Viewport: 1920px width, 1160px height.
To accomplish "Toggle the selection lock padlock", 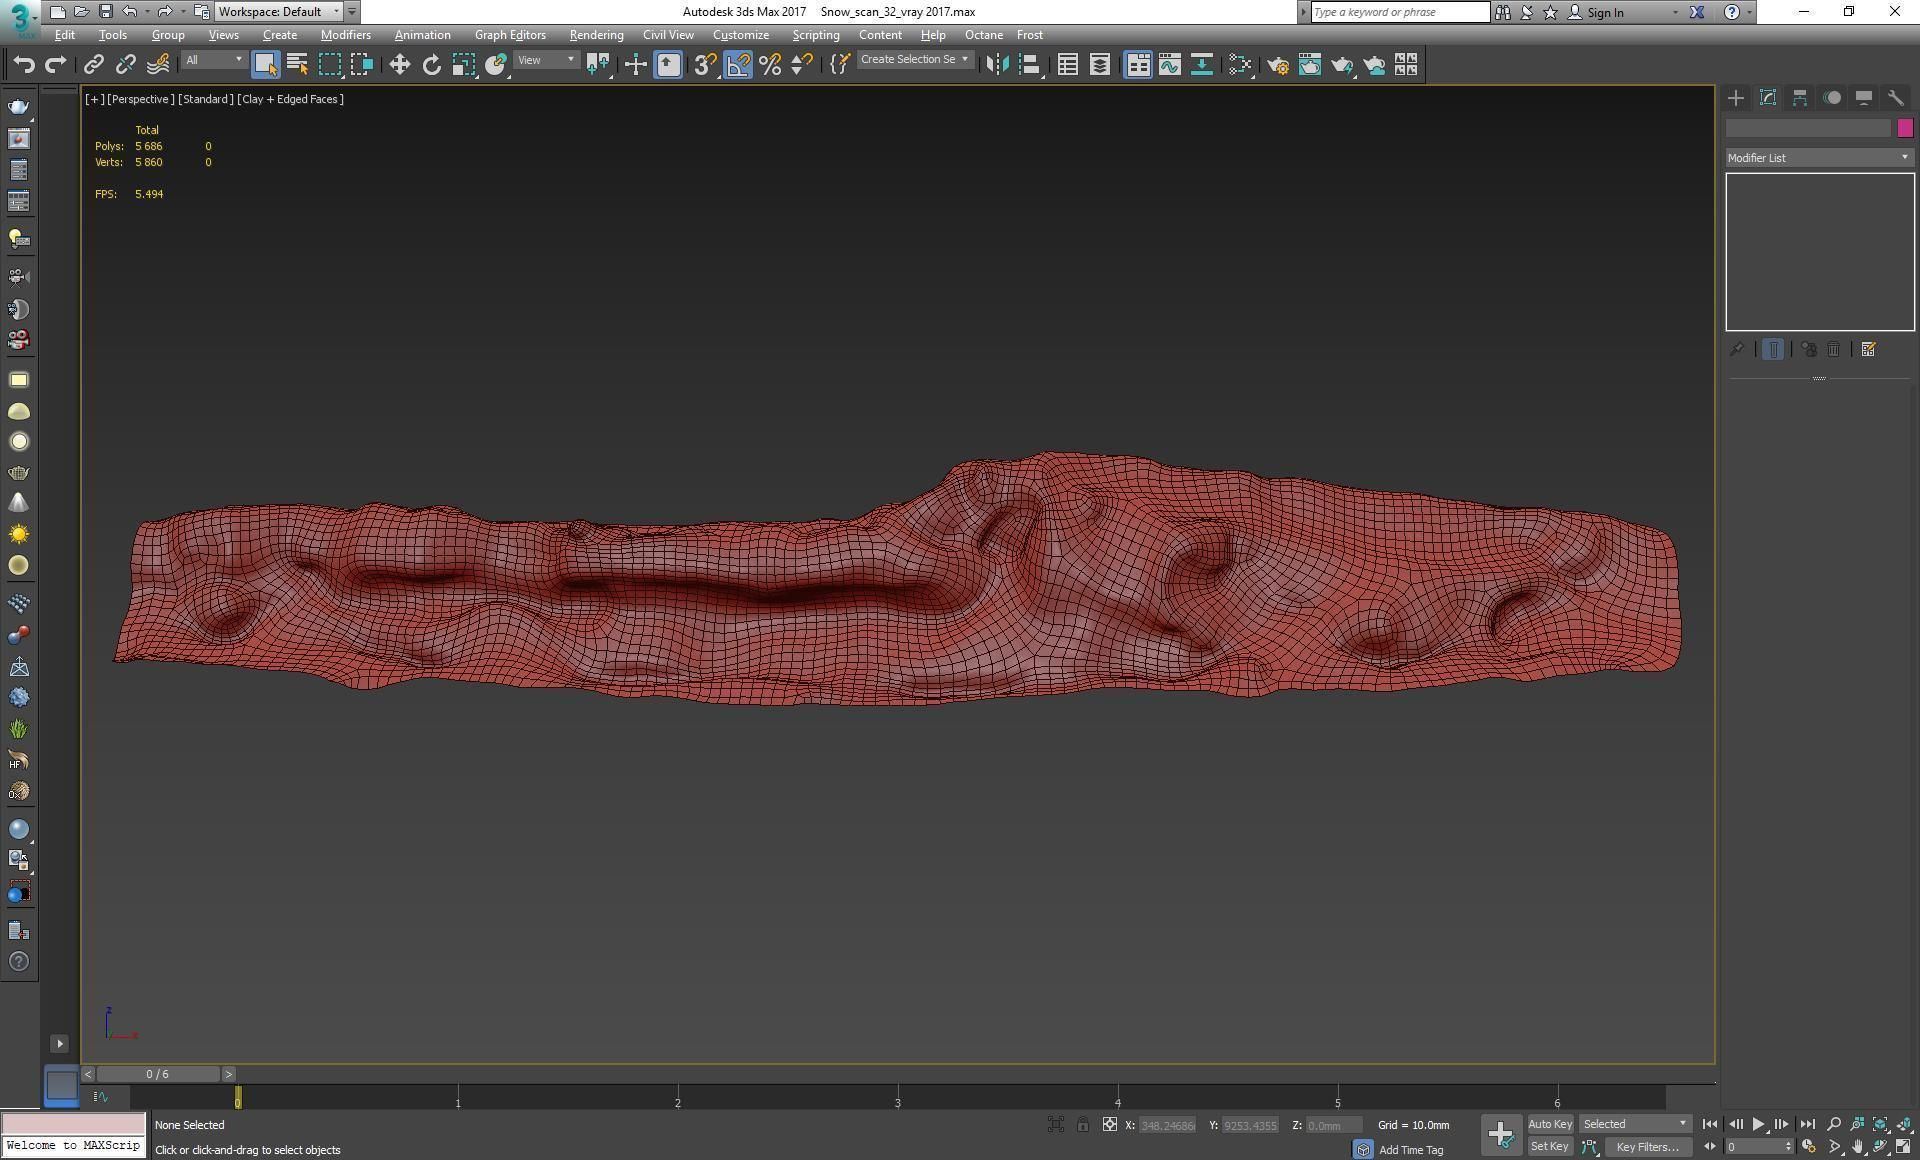I will click(1082, 1125).
